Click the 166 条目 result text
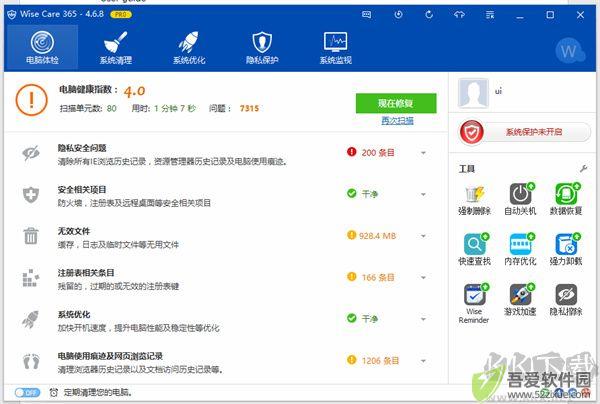The height and width of the screenshot is (404, 600). coord(378,277)
